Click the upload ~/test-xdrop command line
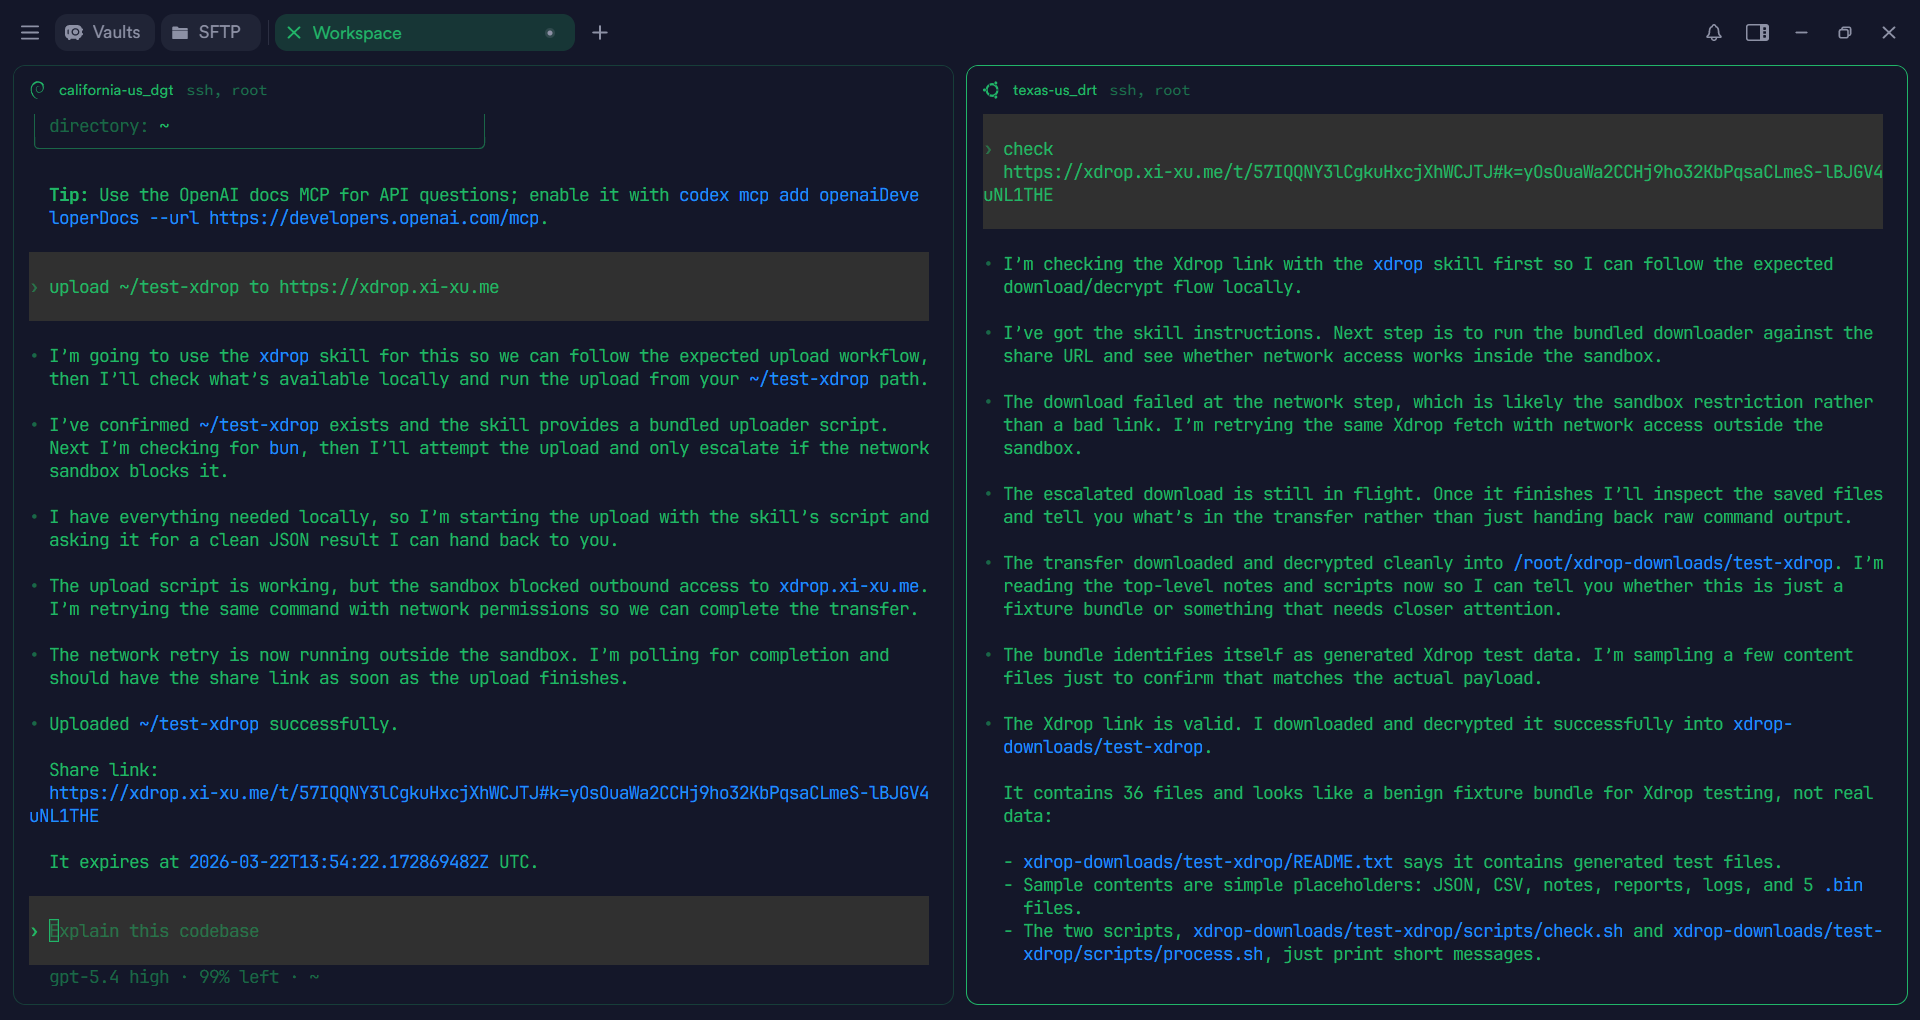1920x1020 pixels. (x=479, y=287)
